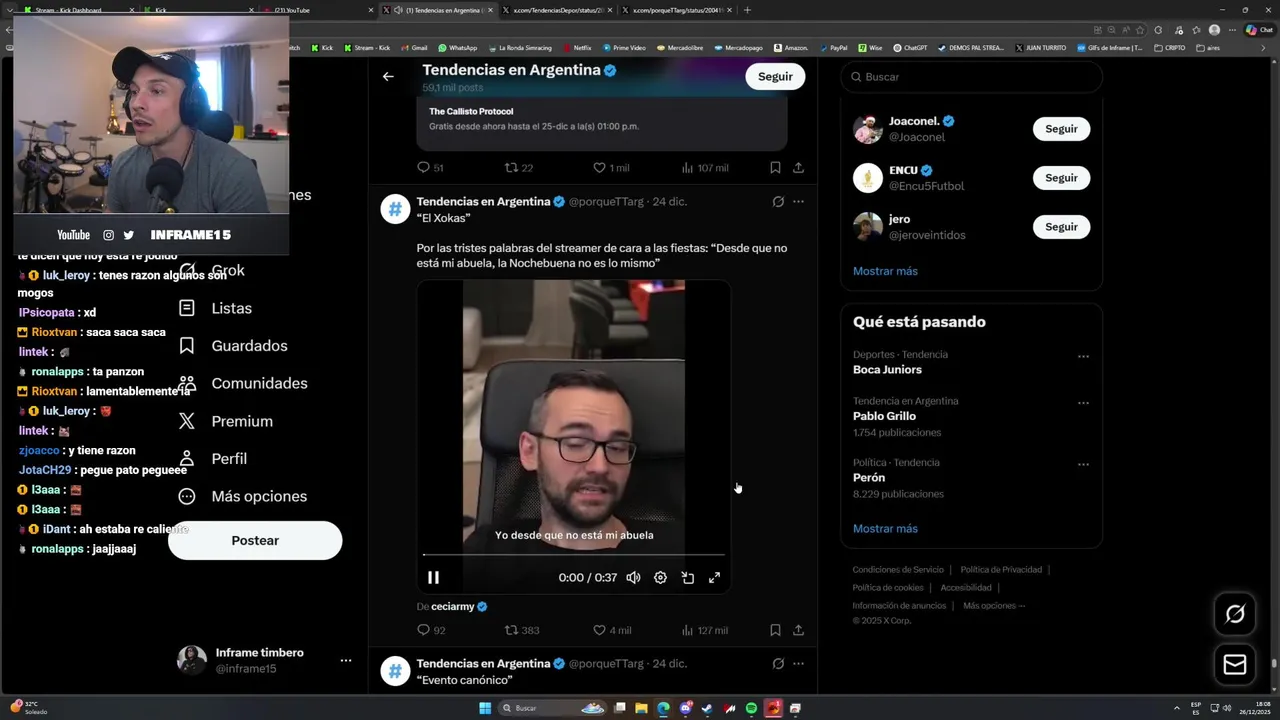Open Discord from the taskbar

[x=686, y=708]
